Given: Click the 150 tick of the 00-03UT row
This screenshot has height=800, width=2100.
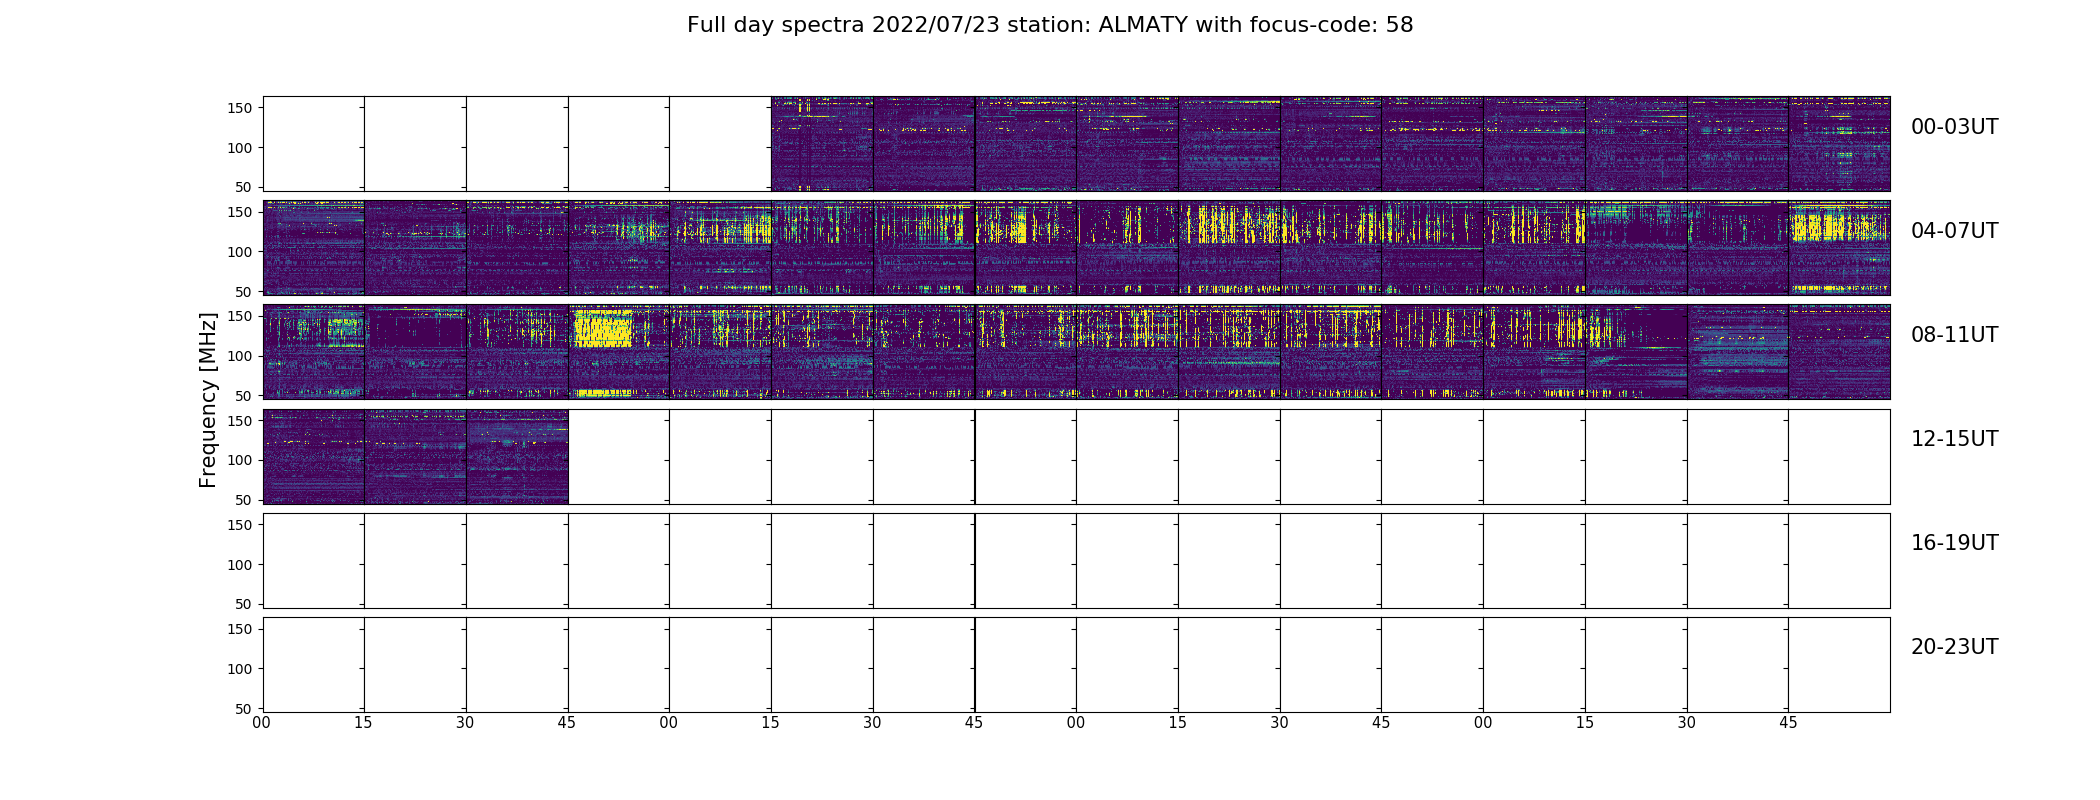Looking at the screenshot, I should point(239,108).
